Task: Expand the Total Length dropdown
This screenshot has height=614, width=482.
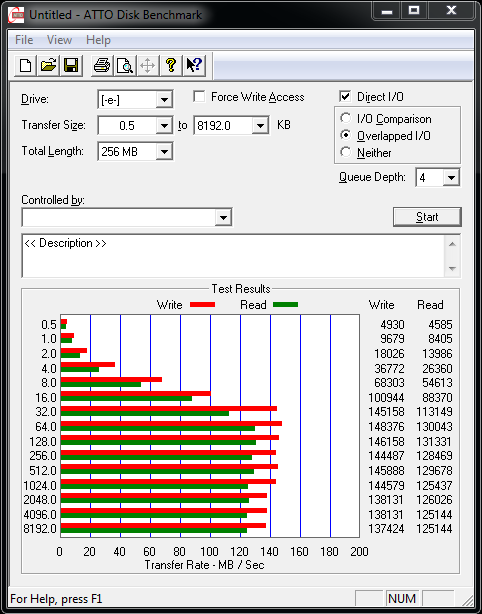Action: [164, 152]
